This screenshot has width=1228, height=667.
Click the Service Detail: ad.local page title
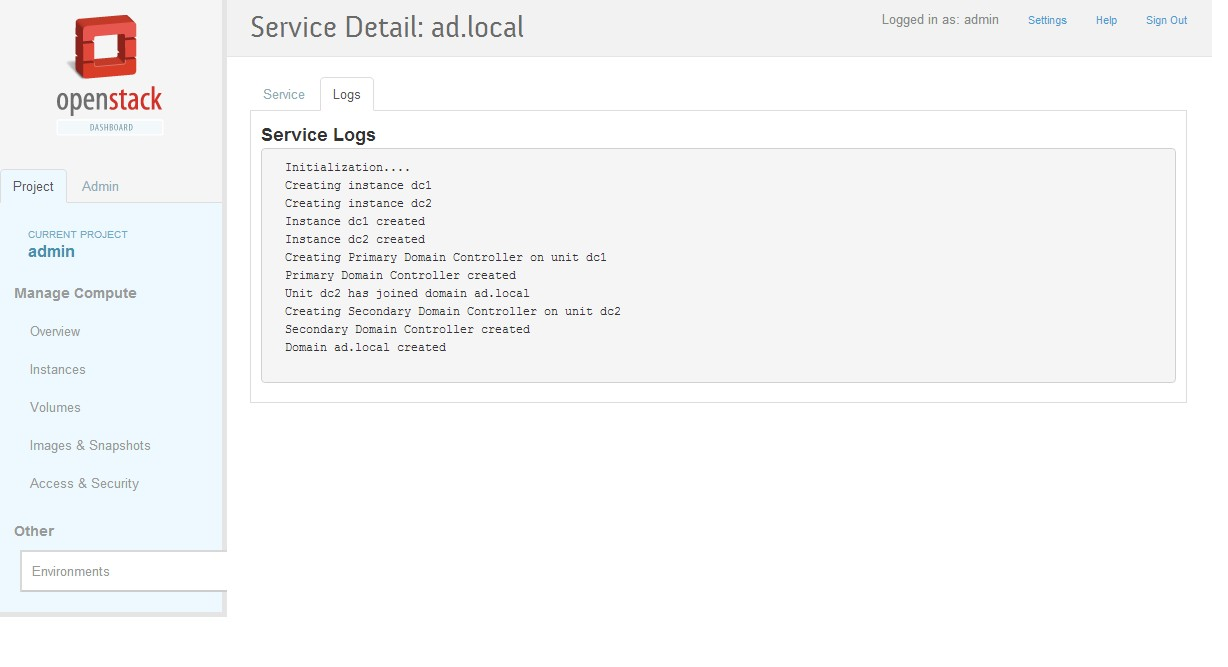[x=387, y=27]
